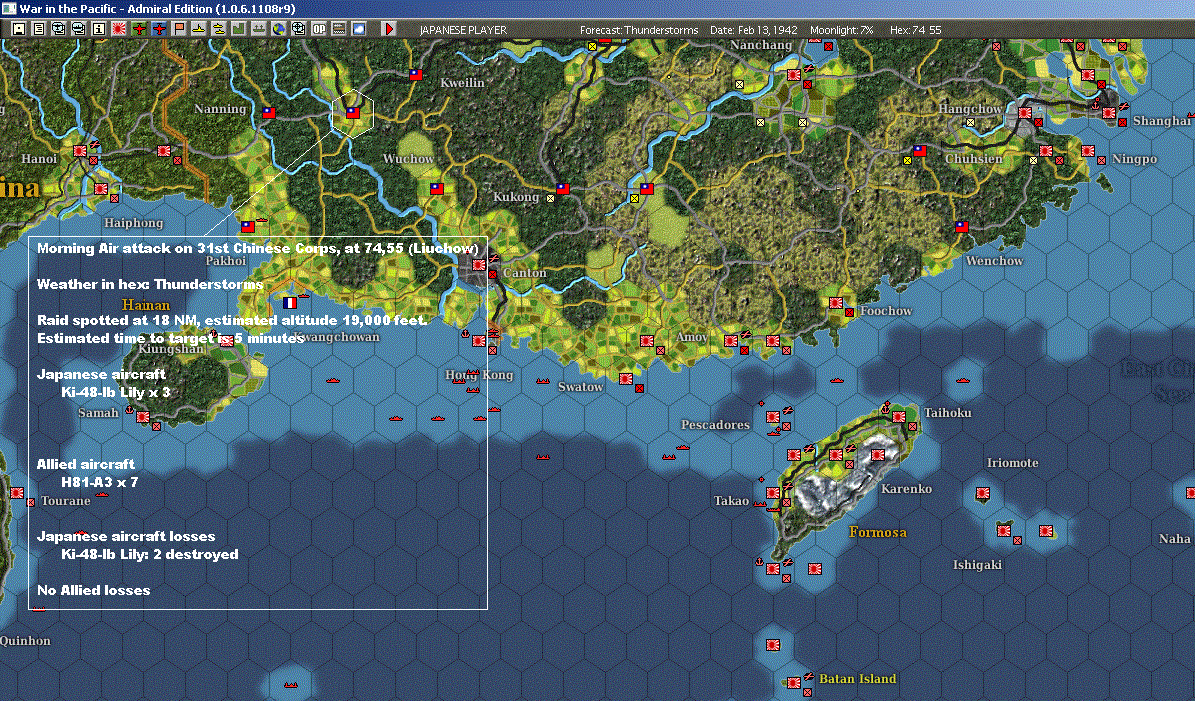Screen dimensions: 1195x701
Task: Click 'No Allied losses' report line
Action: click(94, 591)
